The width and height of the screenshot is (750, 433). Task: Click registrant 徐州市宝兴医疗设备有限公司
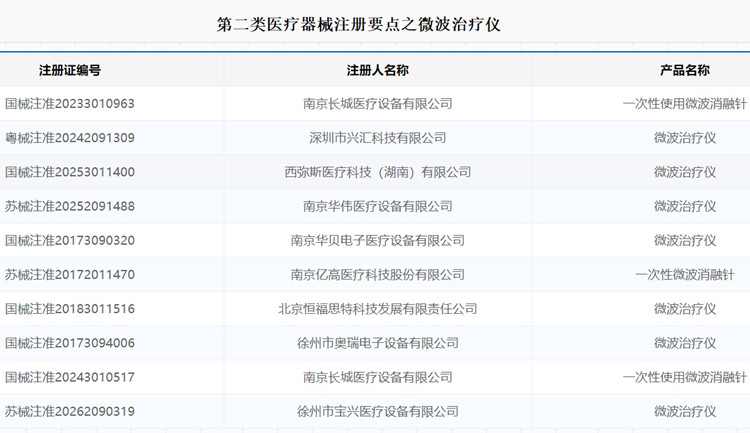click(x=377, y=411)
